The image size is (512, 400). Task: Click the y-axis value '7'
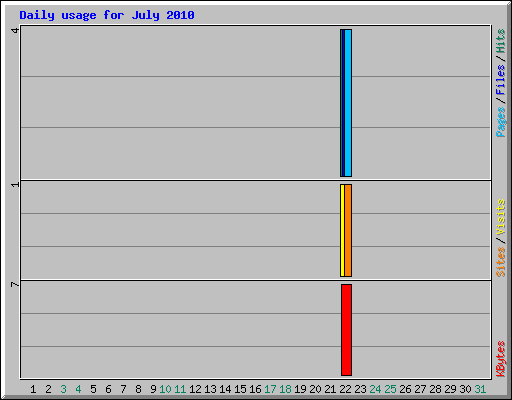[15, 284]
